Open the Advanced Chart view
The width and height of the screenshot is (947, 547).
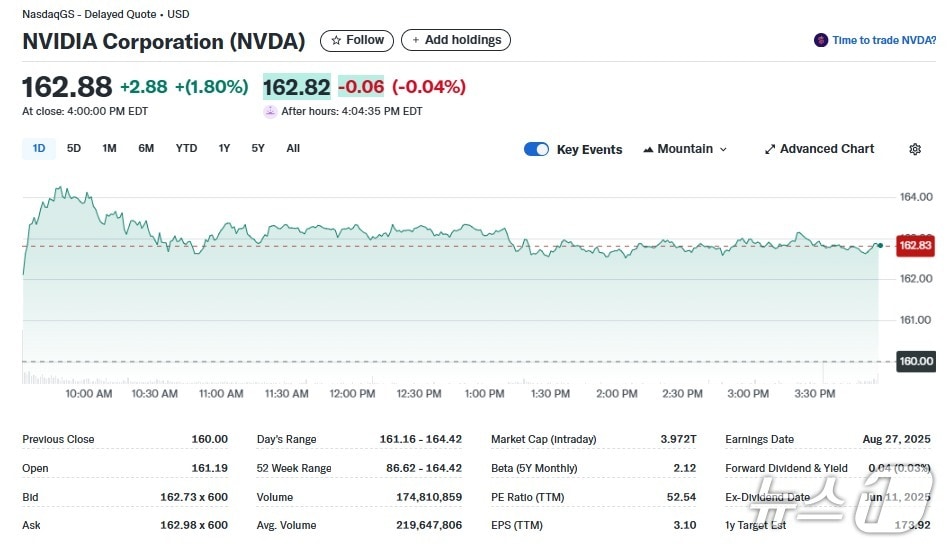pos(826,149)
